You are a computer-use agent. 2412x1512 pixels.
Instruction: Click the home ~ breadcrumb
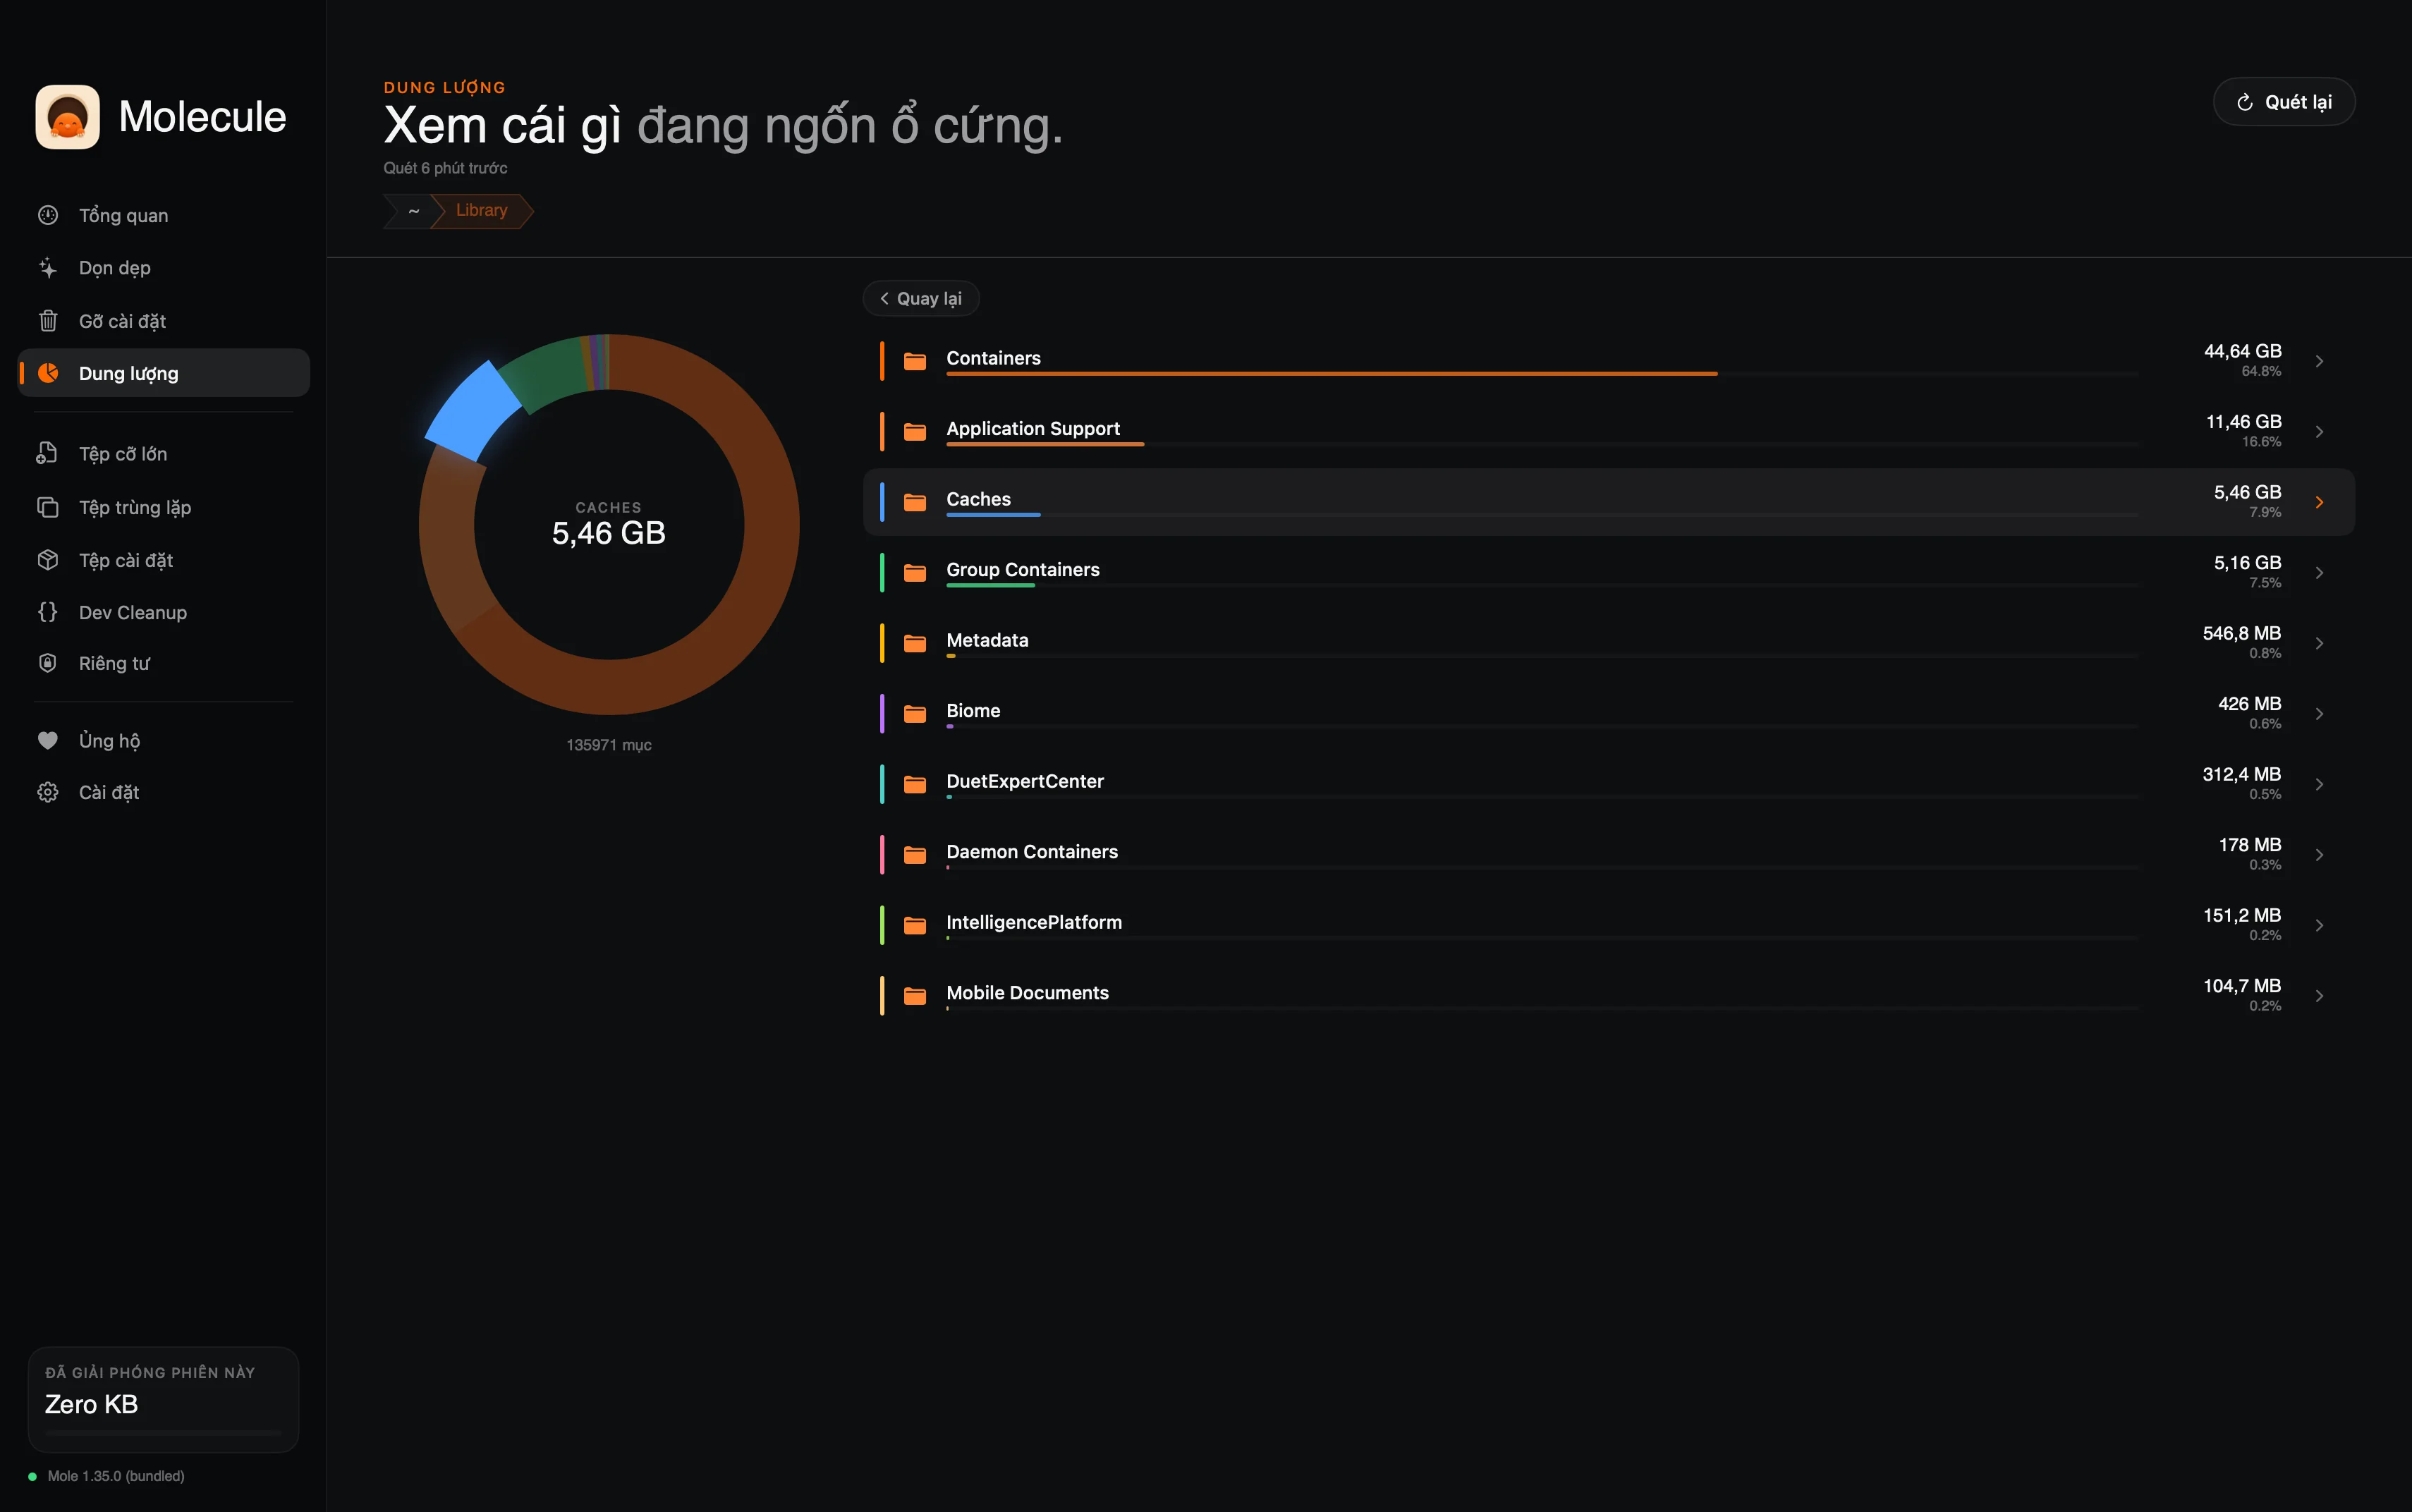413,211
